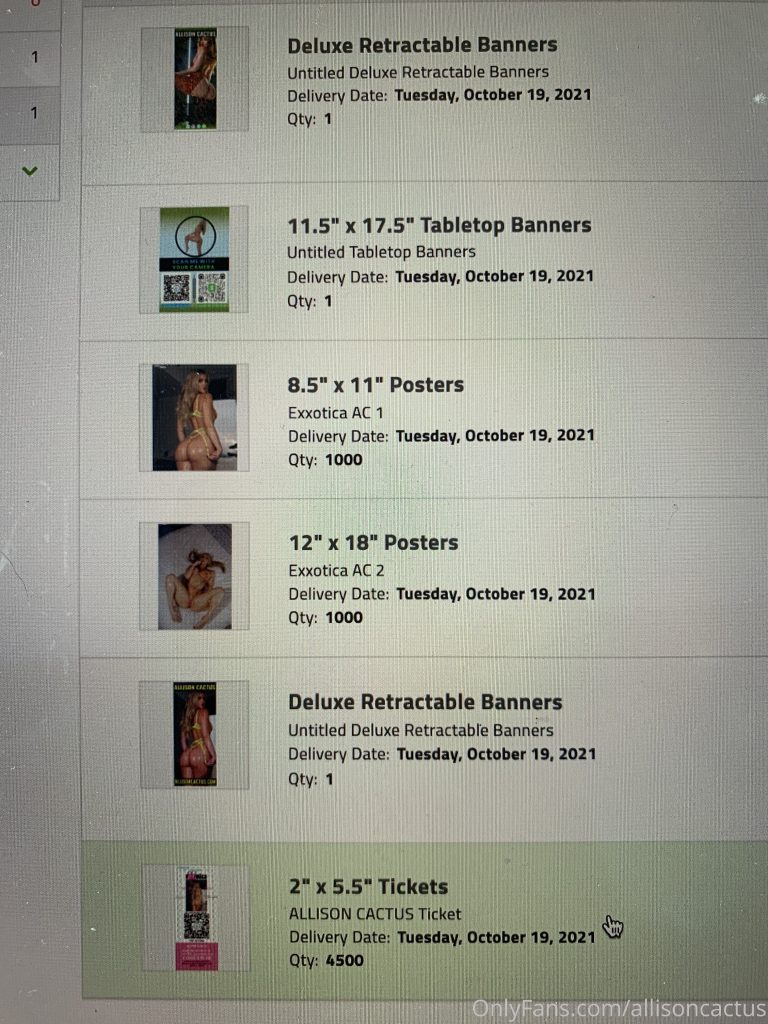The height and width of the screenshot is (1024, 768).
Task: Select the Qty 4500 value for Tickets
Action: tap(344, 961)
